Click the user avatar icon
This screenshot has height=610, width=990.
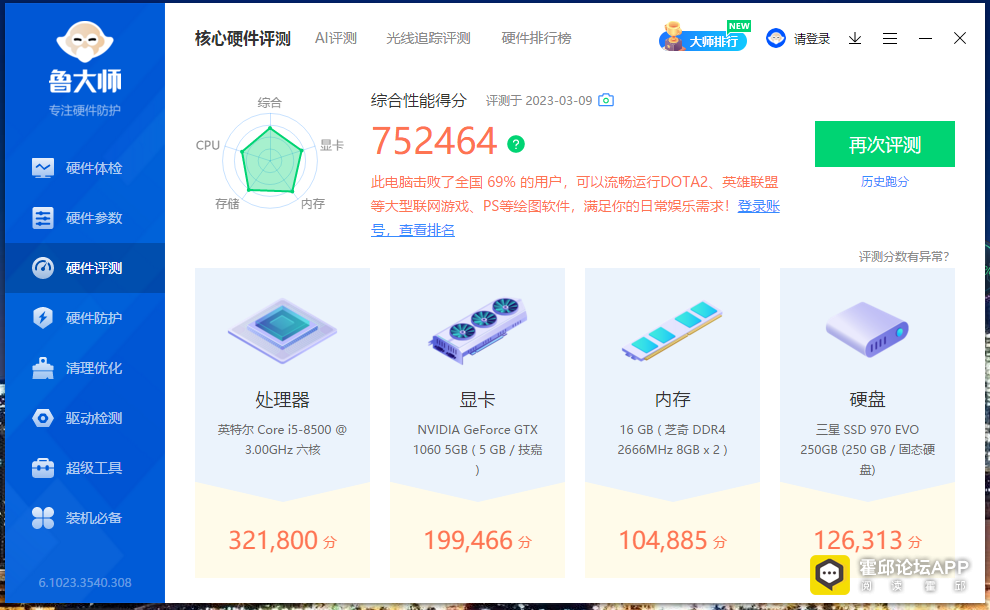(x=775, y=39)
